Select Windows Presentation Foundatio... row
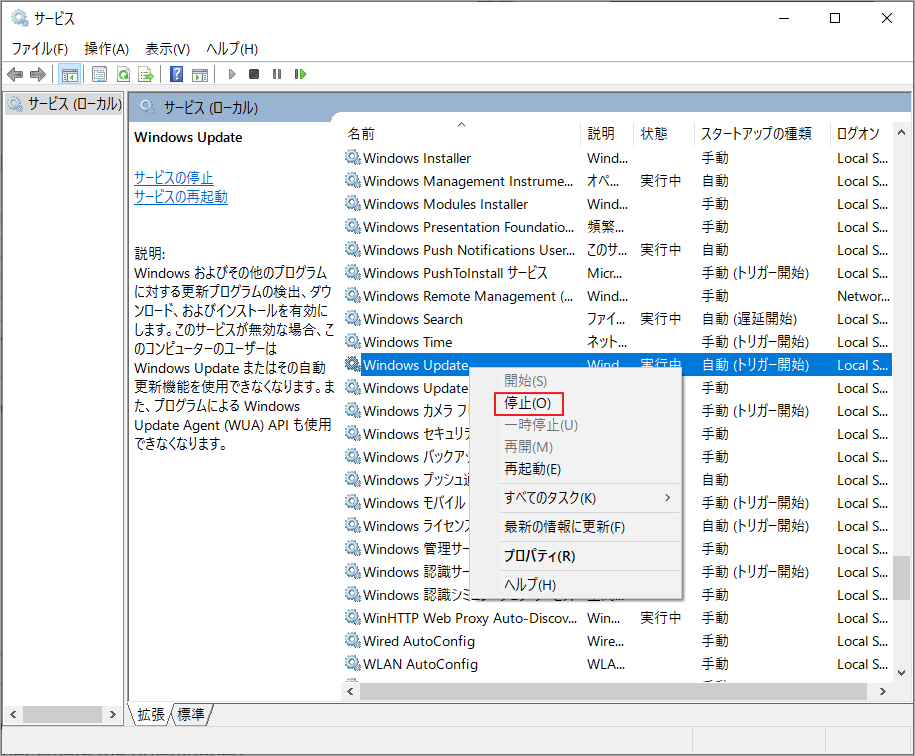This screenshot has height=756, width=915. (617, 227)
